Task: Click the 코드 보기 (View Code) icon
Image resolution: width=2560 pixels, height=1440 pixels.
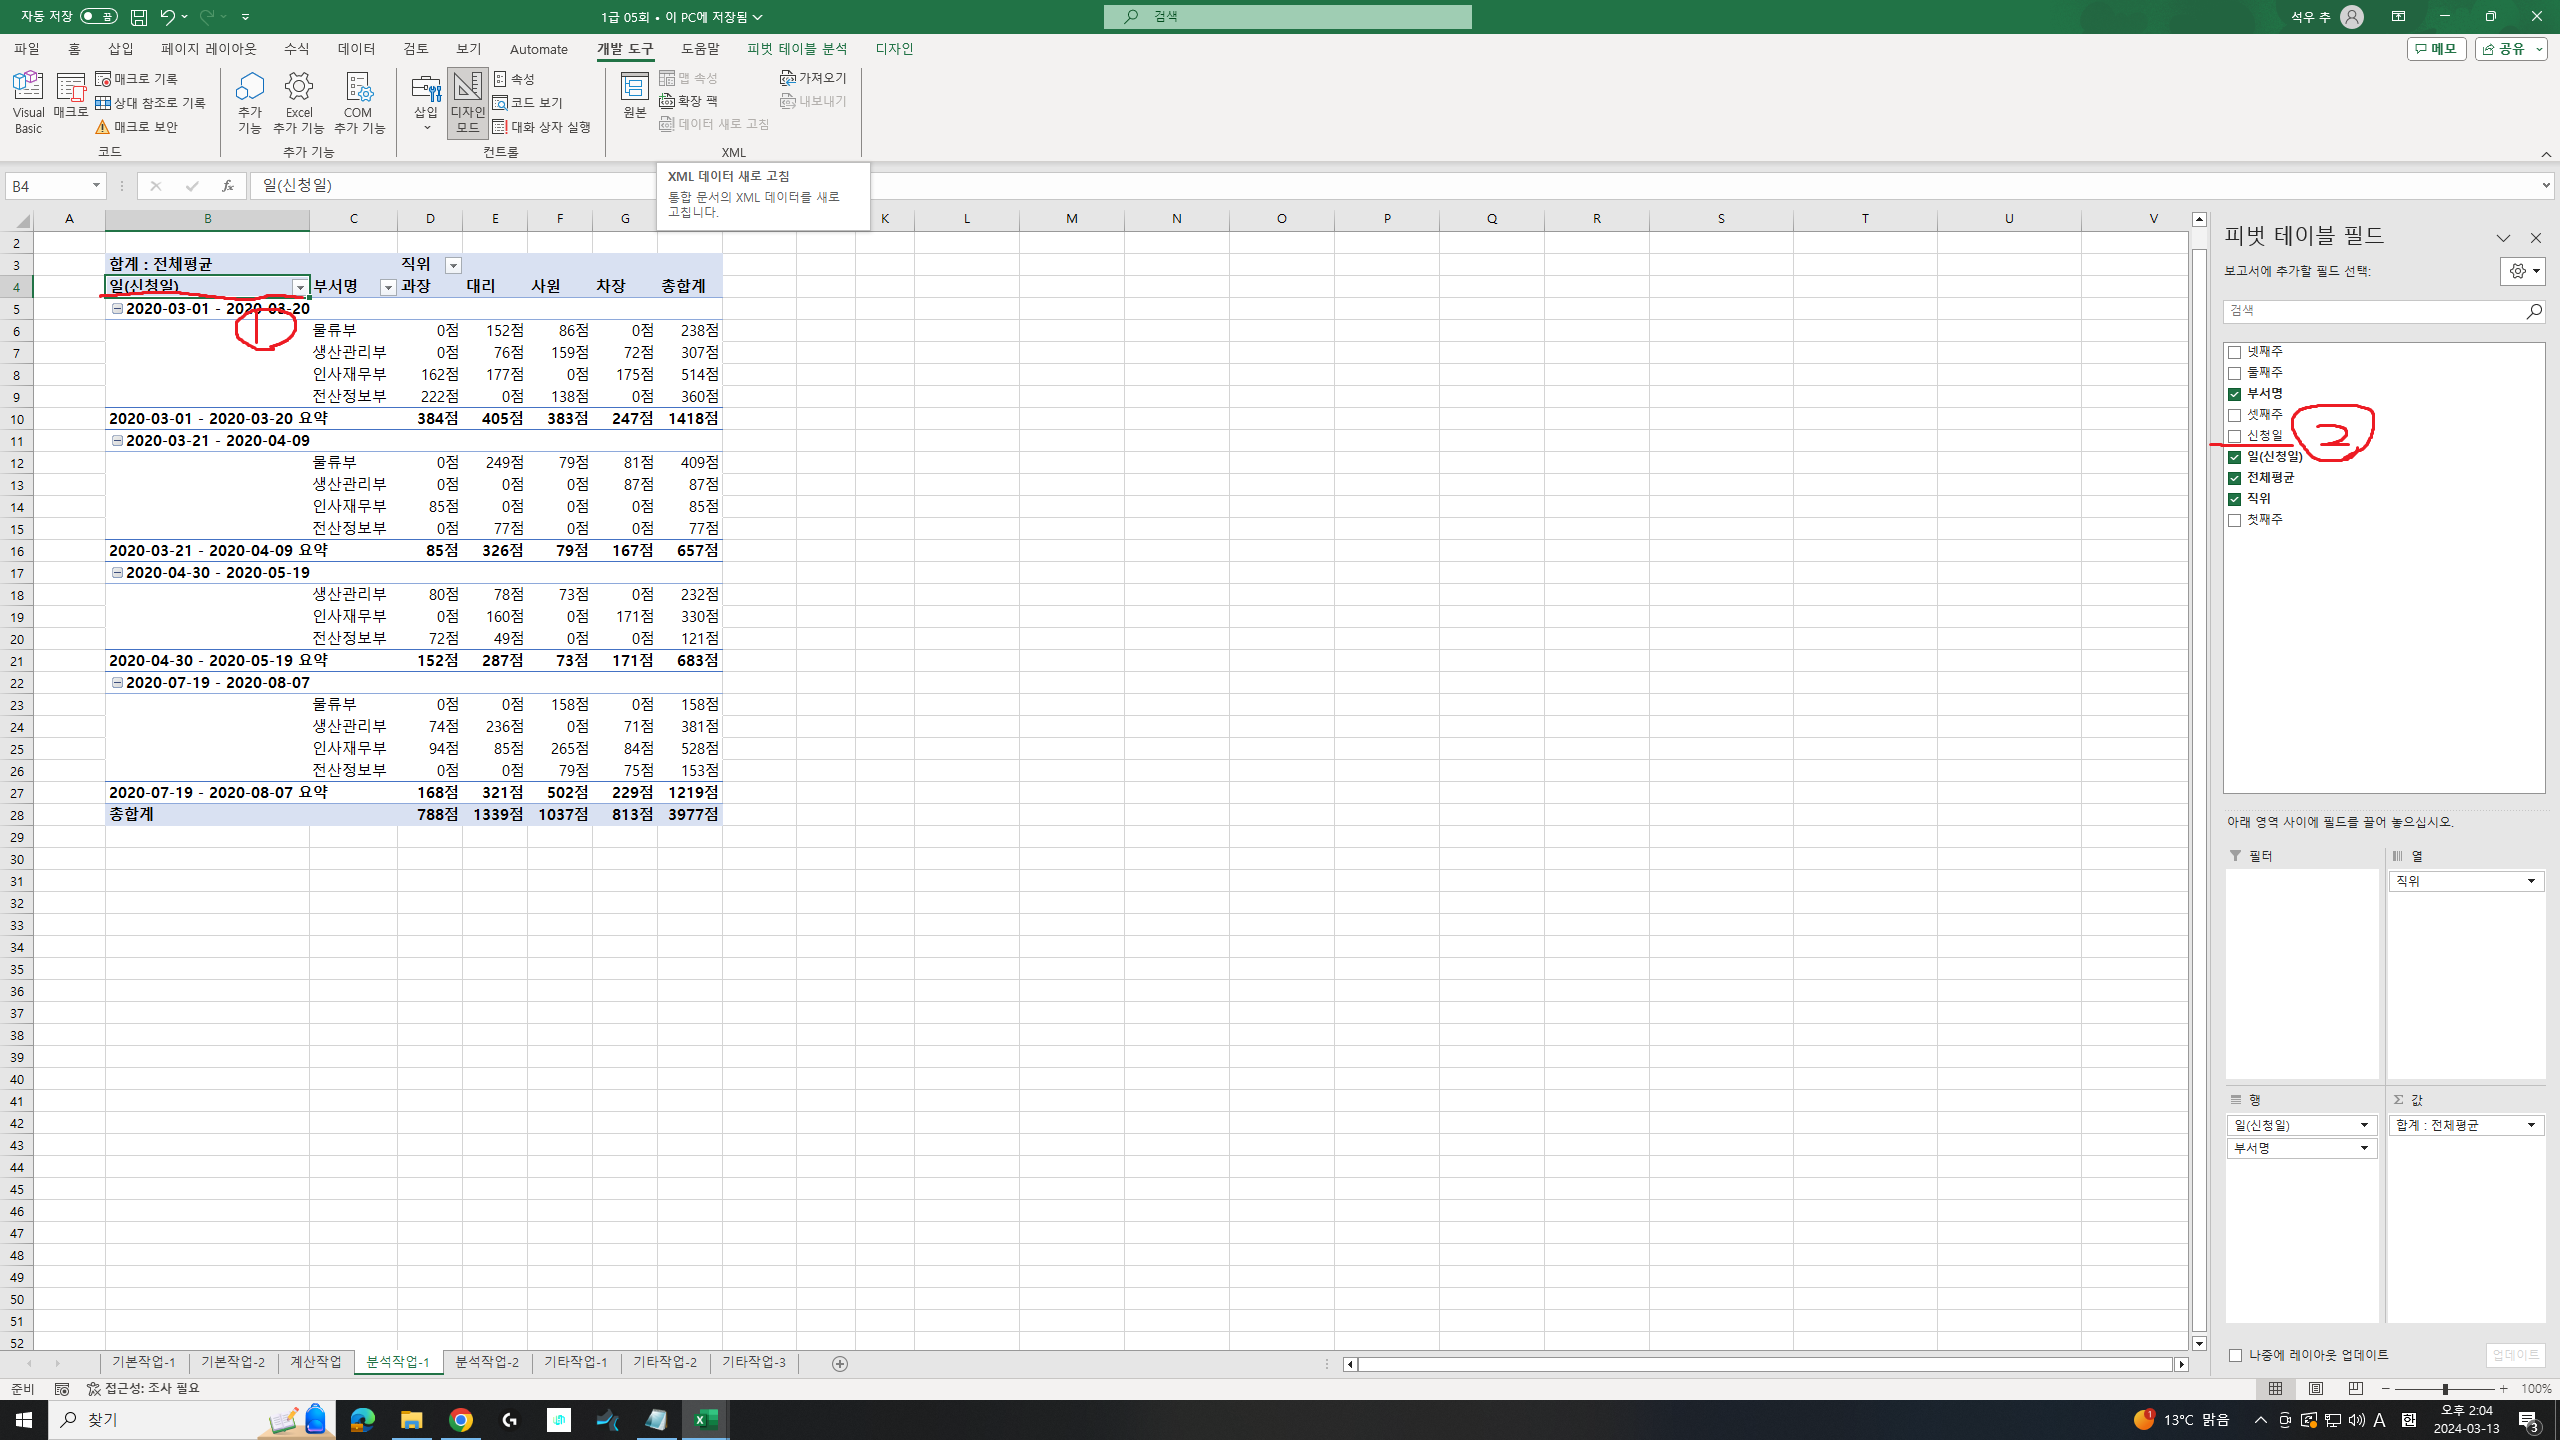Action: coord(528,103)
